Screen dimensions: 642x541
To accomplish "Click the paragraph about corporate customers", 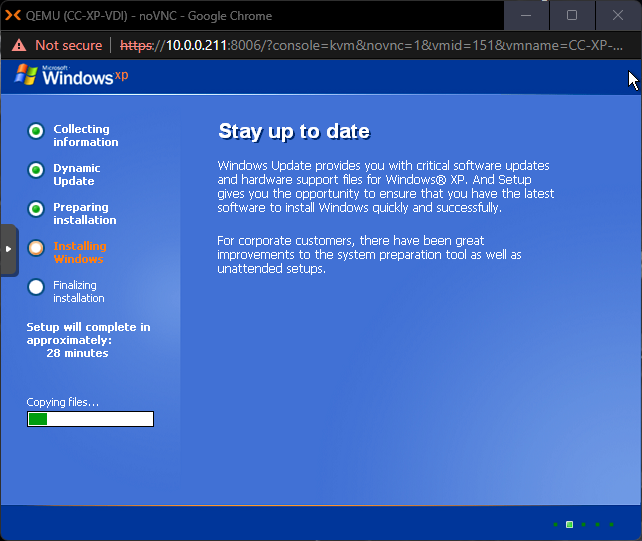I will 369,254.
